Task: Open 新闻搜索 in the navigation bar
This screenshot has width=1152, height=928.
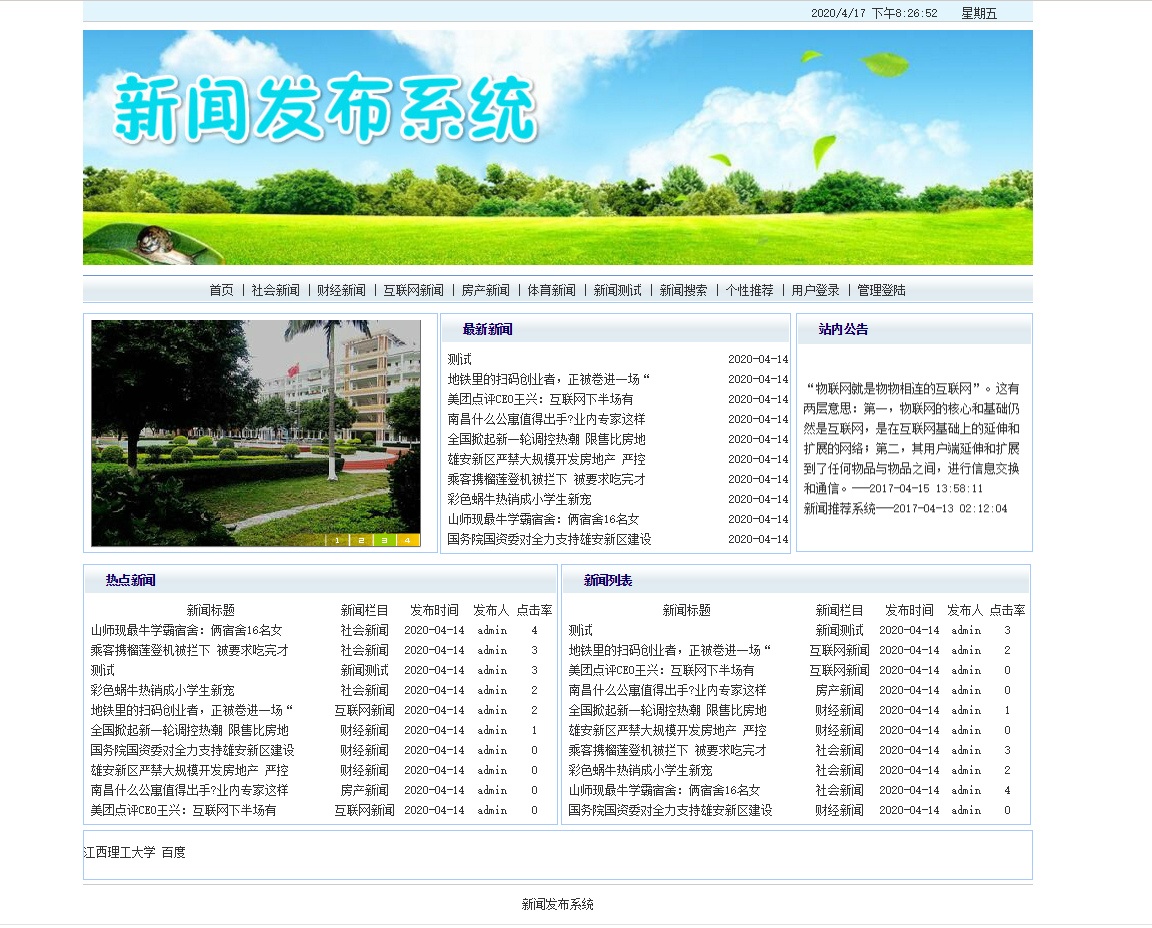Action: pos(683,290)
